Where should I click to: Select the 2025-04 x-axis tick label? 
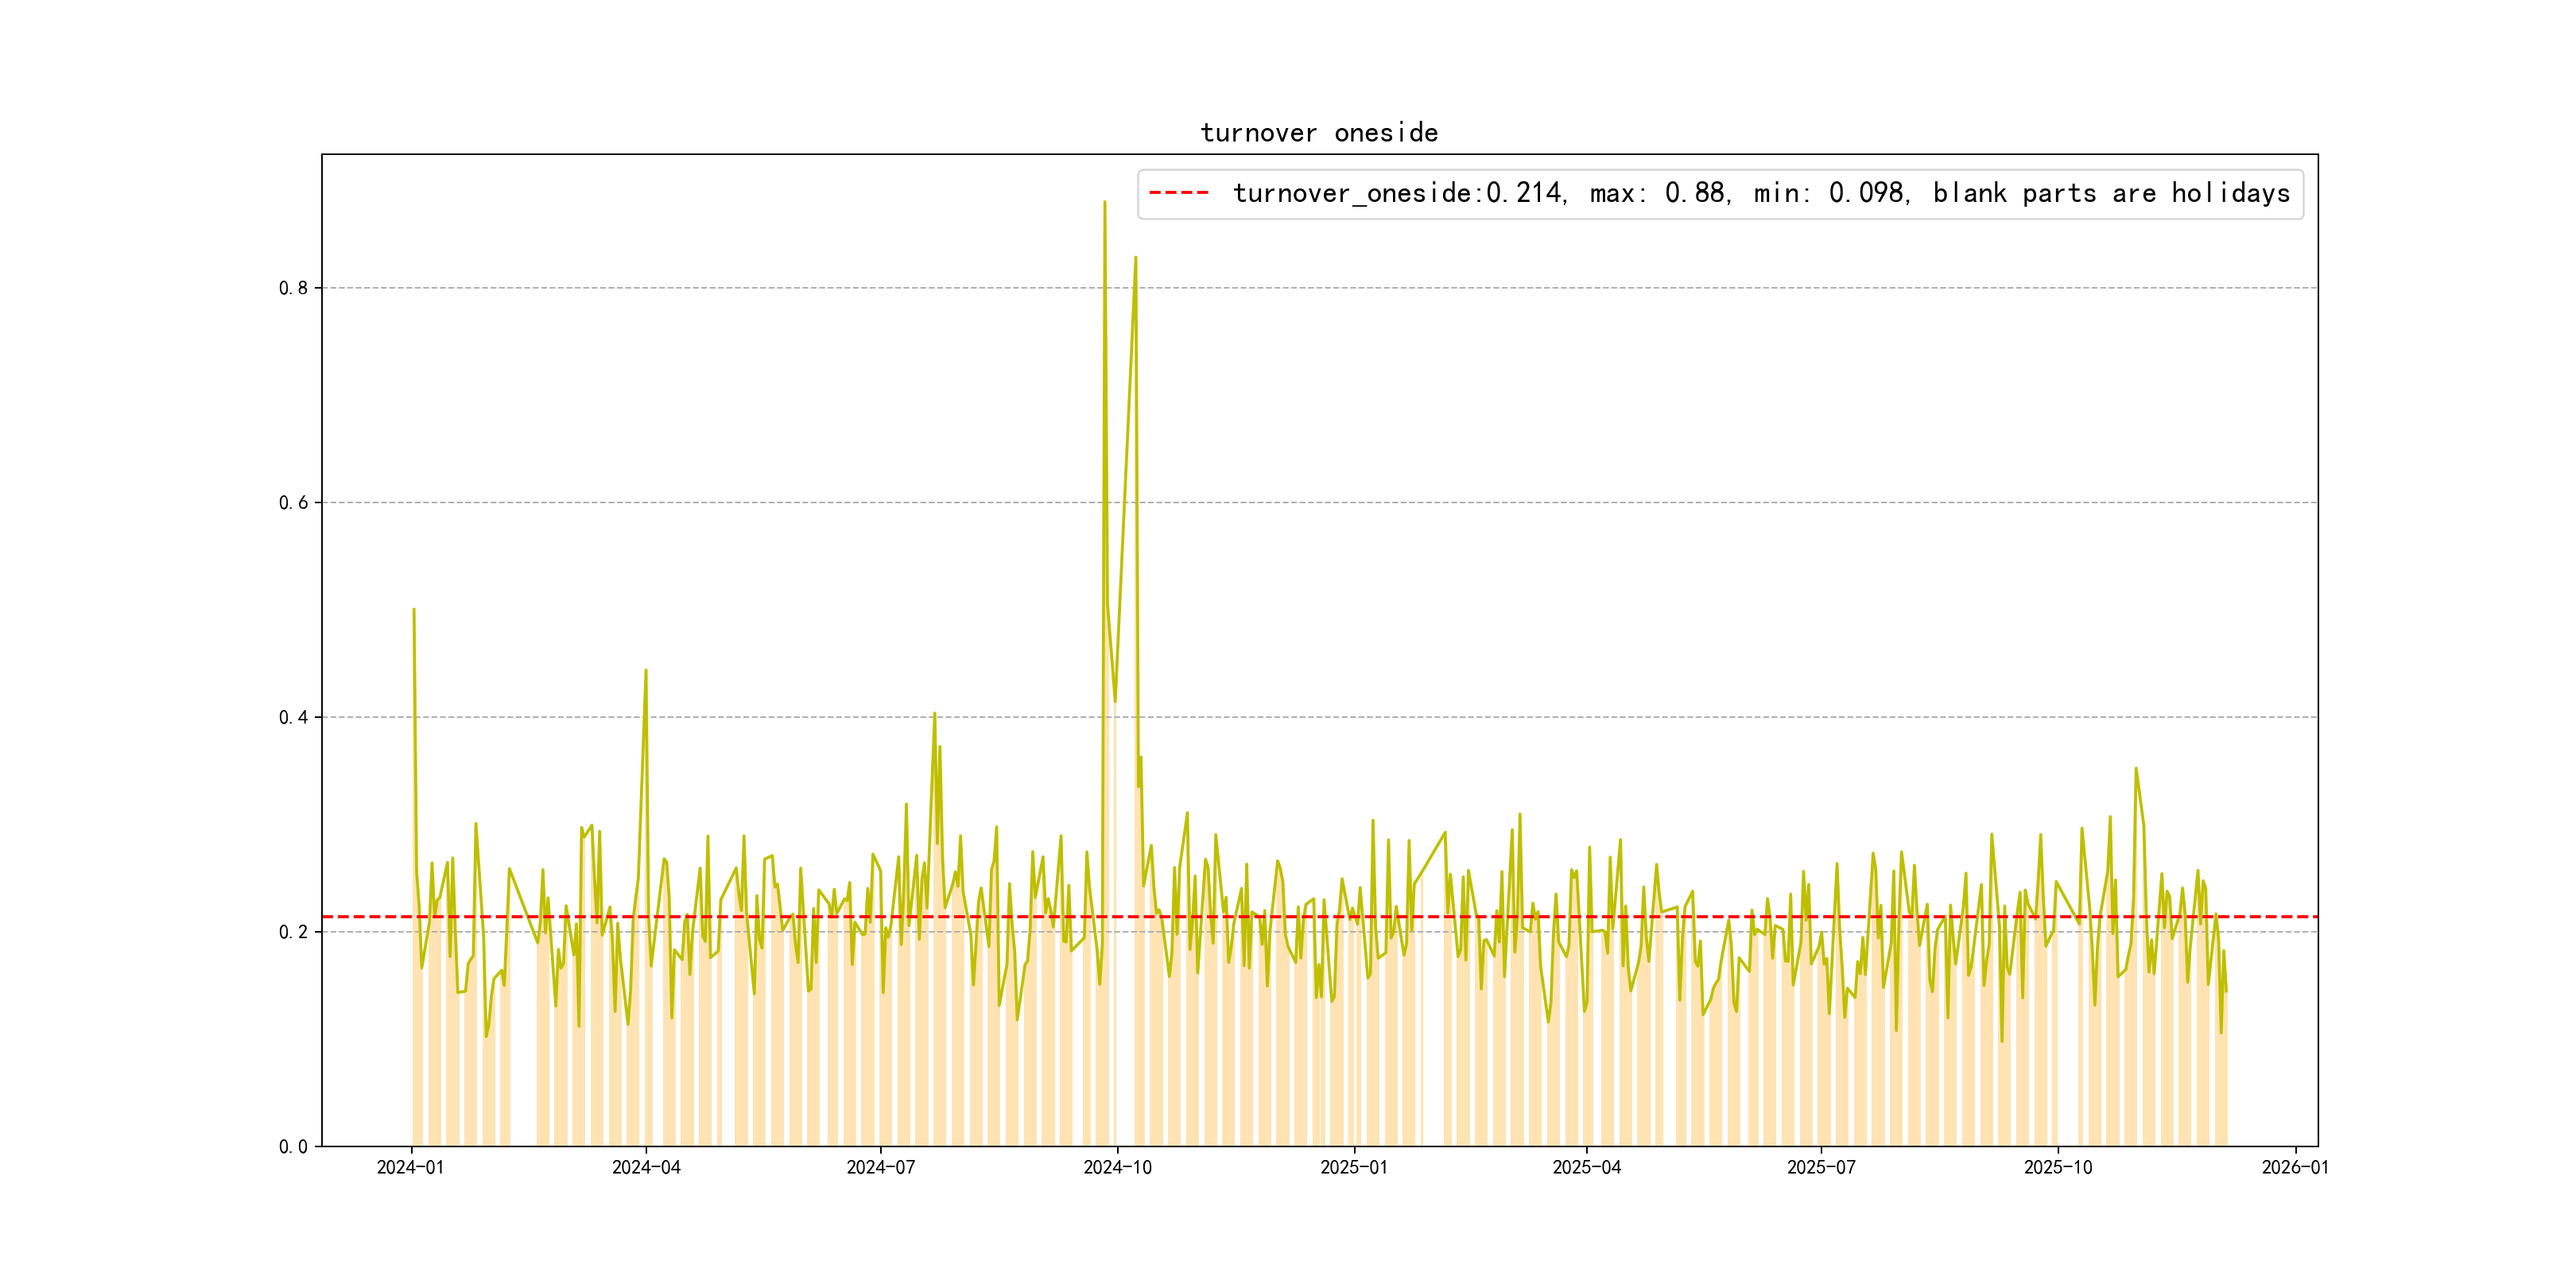1586,1167
